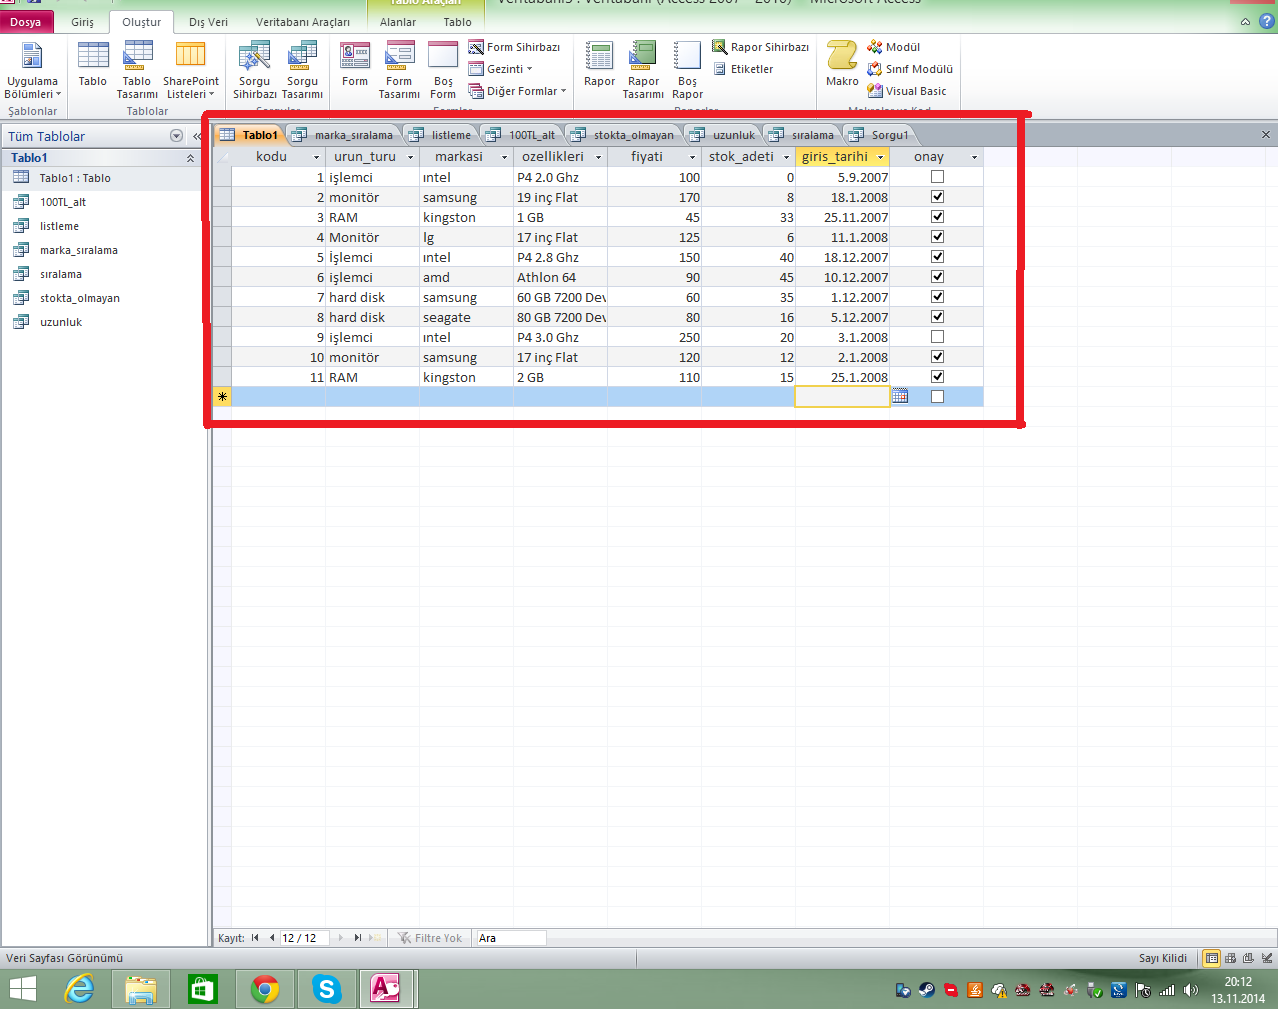Open date picker calendar icon in new row
The height and width of the screenshot is (1024, 1280).
pyautogui.click(x=900, y=397)
